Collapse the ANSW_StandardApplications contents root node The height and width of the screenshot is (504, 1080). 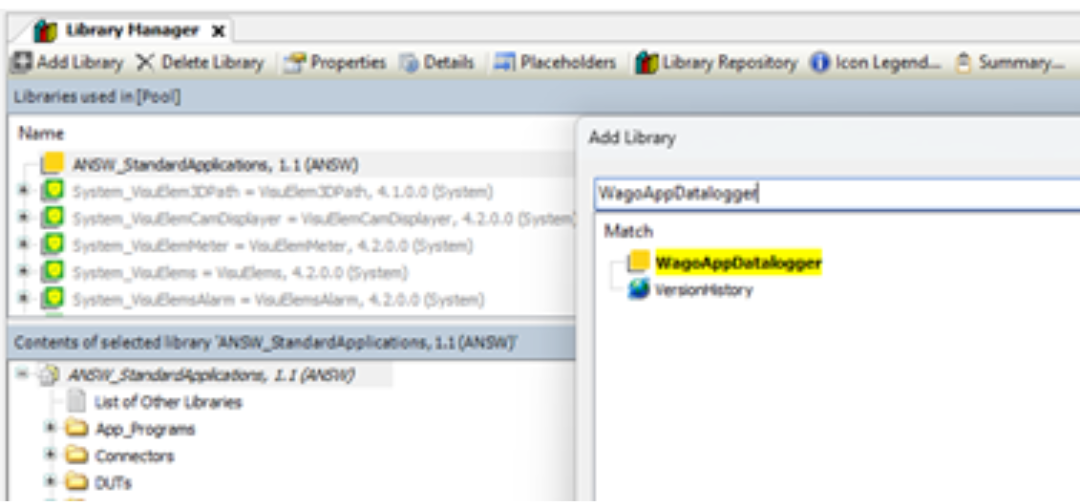coord(23,375)
